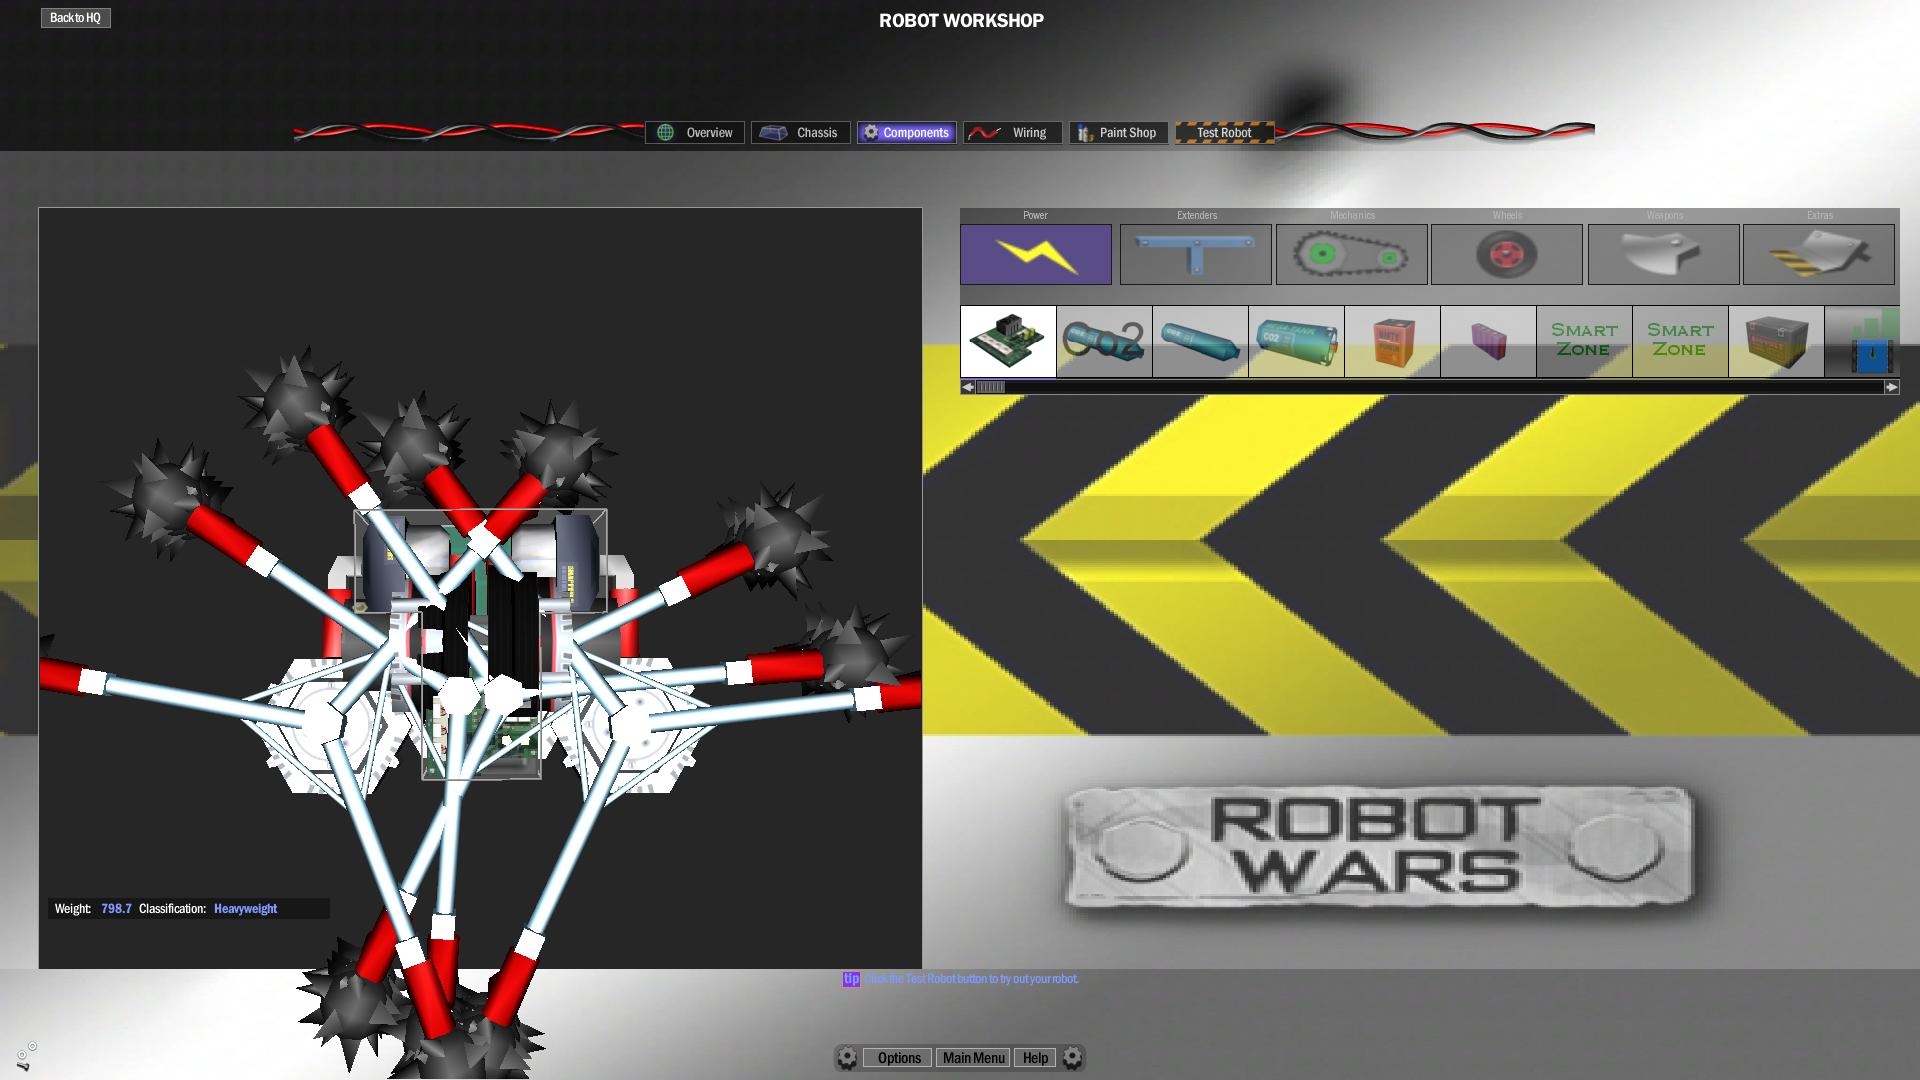Click the weight value 798.7

[116, 909]
